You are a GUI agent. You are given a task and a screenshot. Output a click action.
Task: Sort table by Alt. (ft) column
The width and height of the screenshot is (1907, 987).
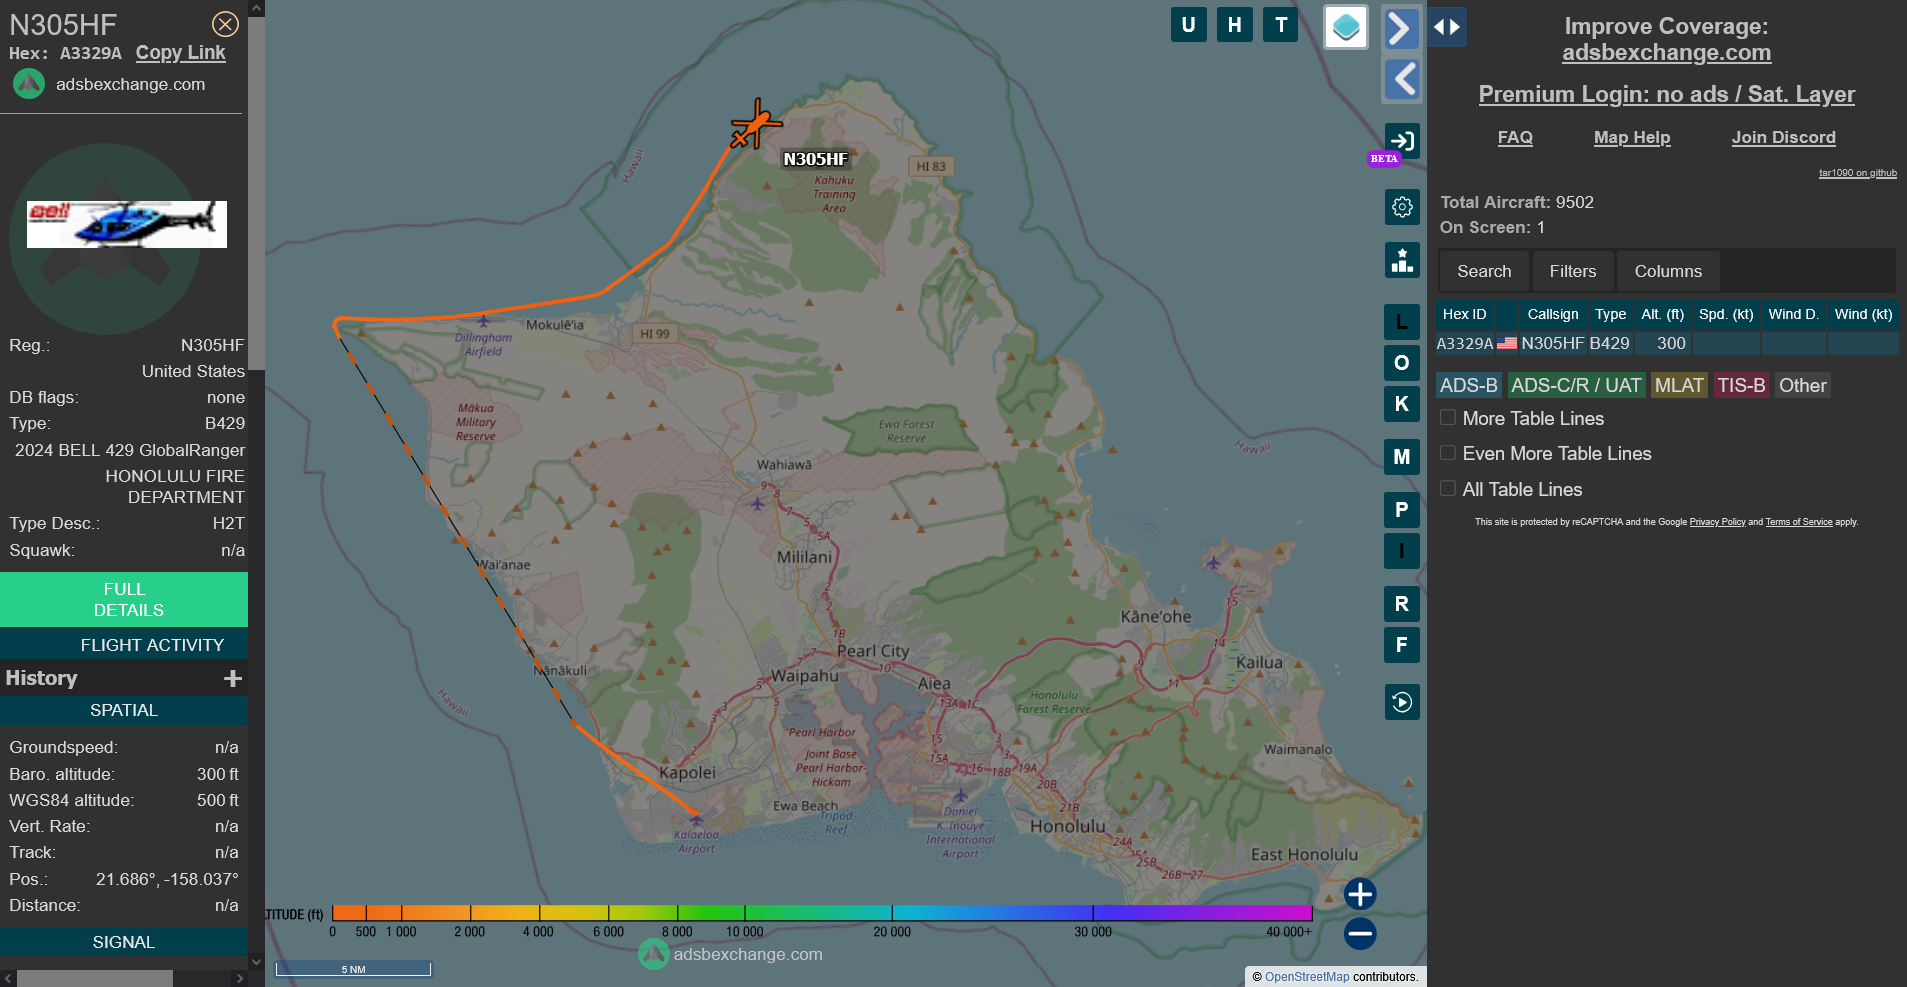[1663, 314]
